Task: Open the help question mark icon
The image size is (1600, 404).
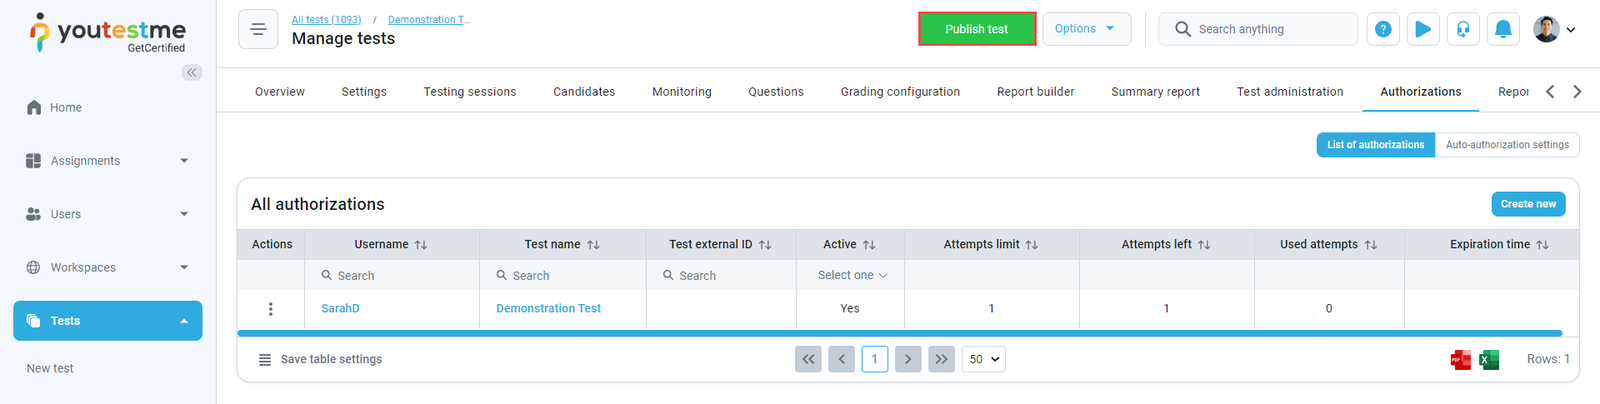Action: (1383, 29)
